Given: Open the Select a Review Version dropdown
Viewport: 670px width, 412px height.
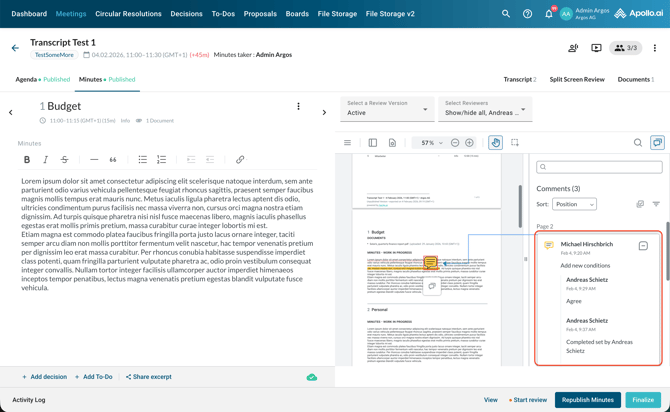Looking at the screenshot, I should click(387, 108).
